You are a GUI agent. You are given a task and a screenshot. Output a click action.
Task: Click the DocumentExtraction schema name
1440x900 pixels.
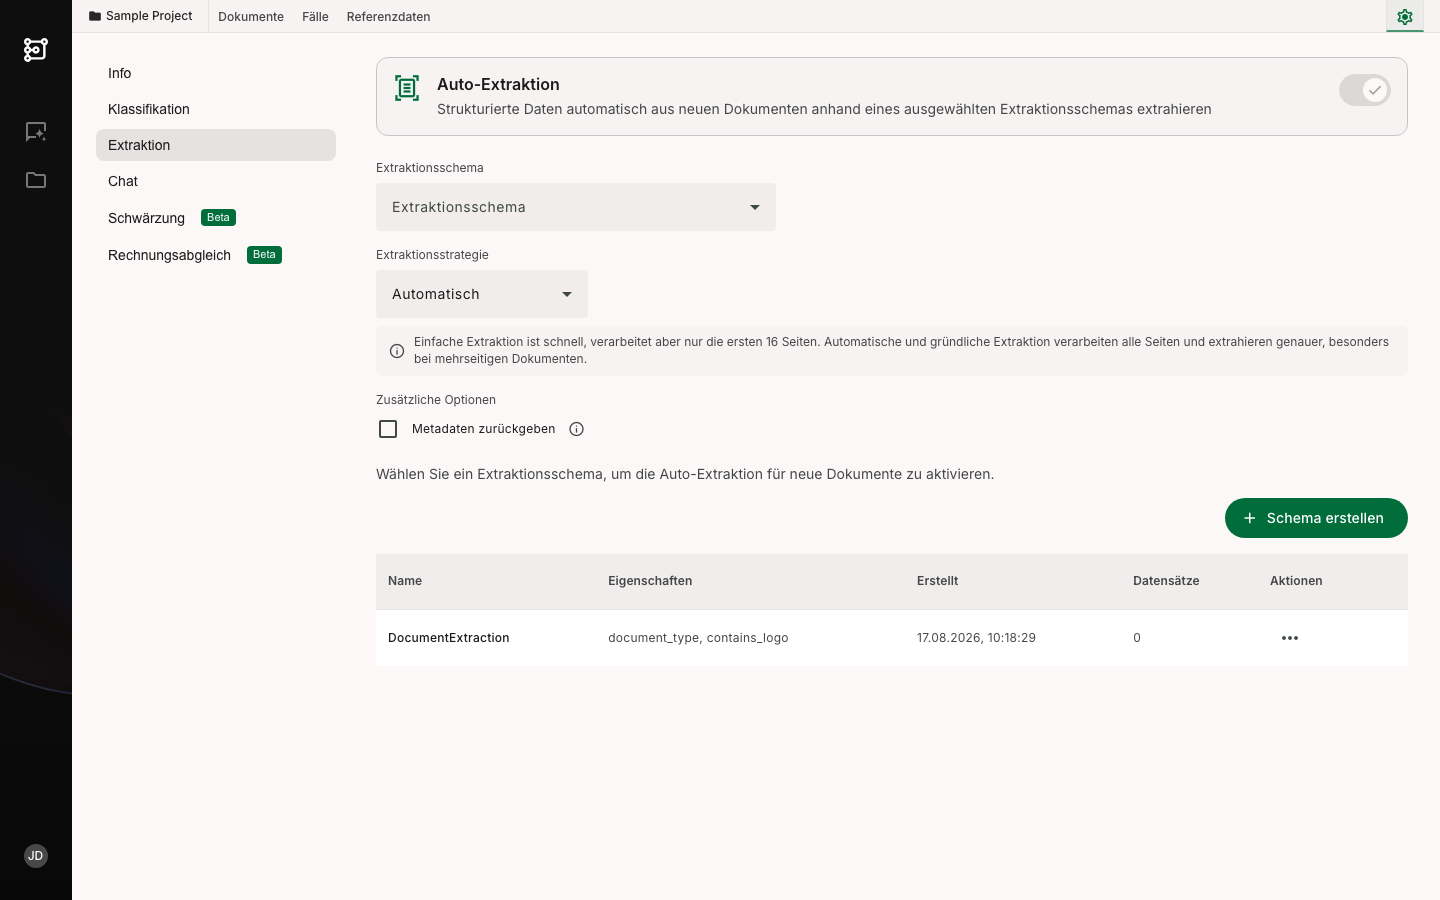tap(449, 638)
